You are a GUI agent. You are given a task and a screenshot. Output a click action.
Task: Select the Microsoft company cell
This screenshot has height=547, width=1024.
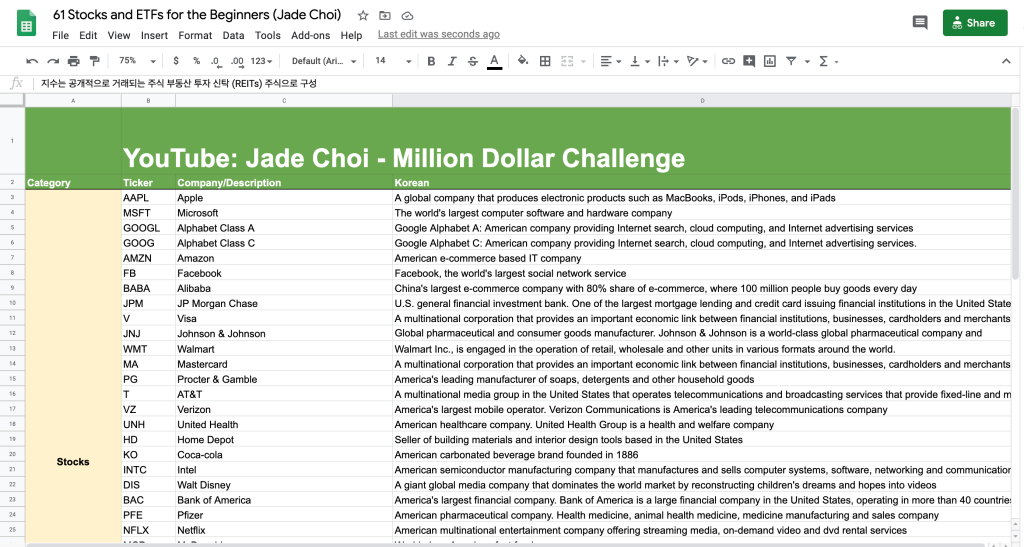pos(284,213)
